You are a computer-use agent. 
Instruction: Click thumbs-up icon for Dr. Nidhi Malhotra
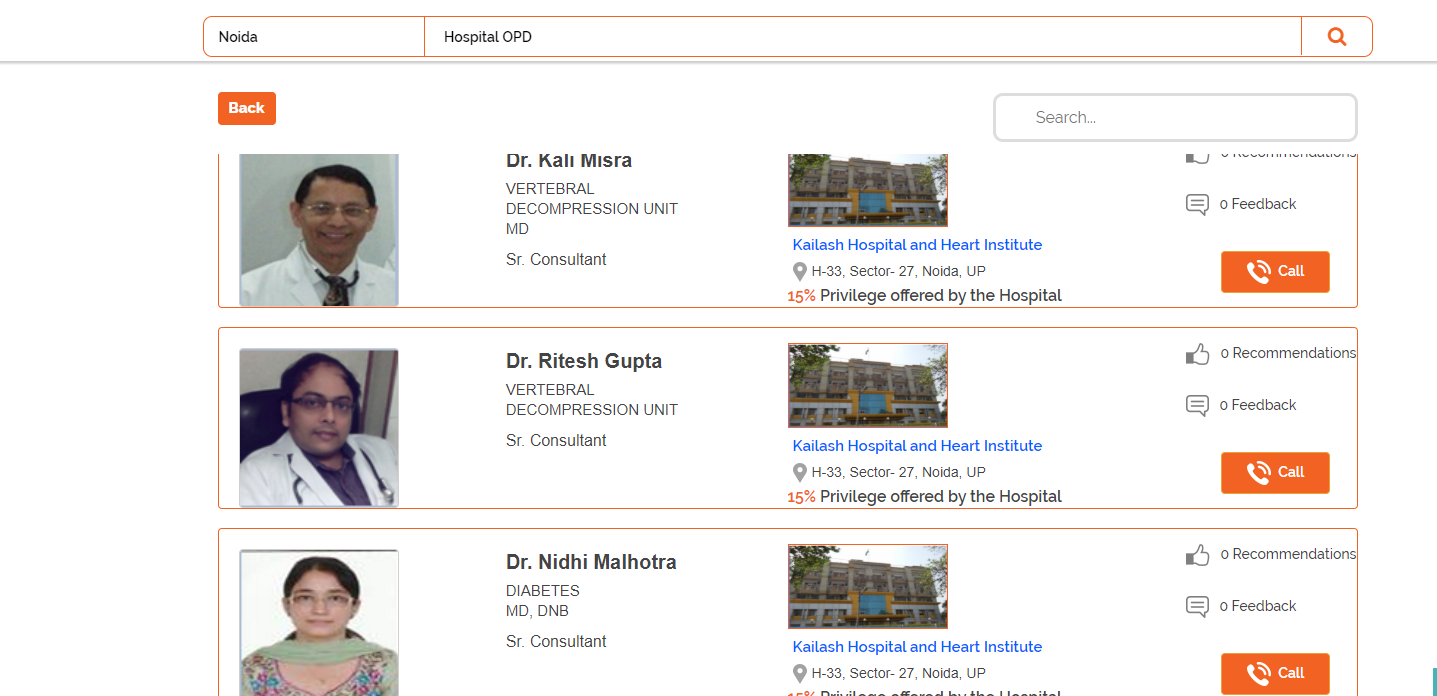pyautogui.click(x=1197, y=555)
